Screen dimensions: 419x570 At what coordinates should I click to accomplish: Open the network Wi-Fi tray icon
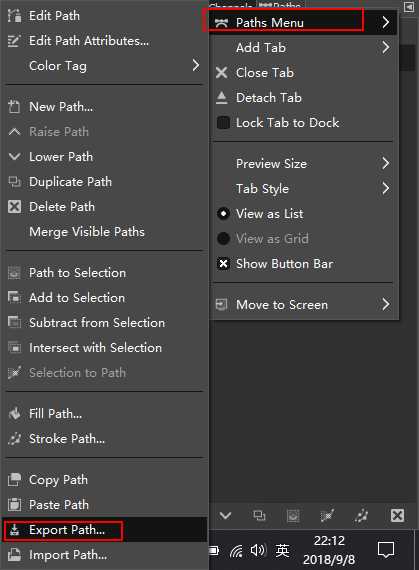point(237,551)
